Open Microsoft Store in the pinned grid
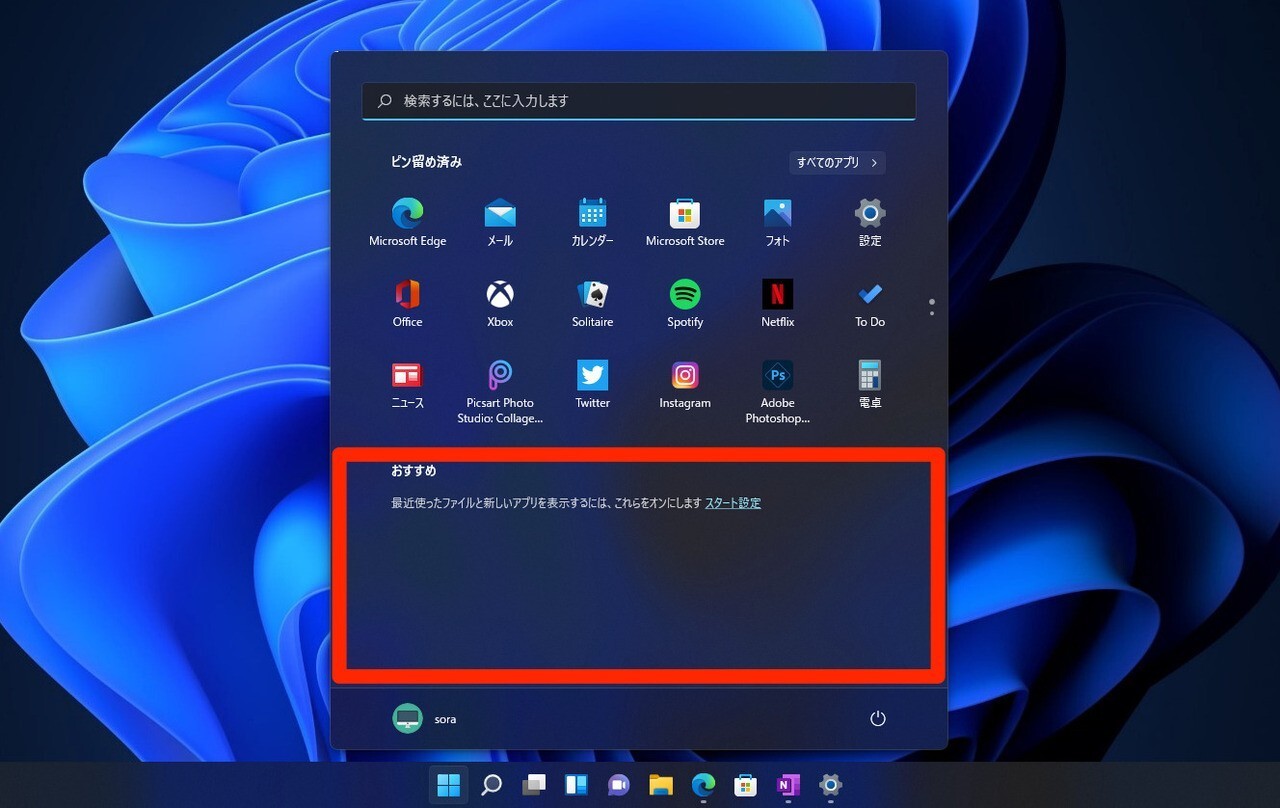Viewport: 1280px width, 808px height. tap(685, 222)
